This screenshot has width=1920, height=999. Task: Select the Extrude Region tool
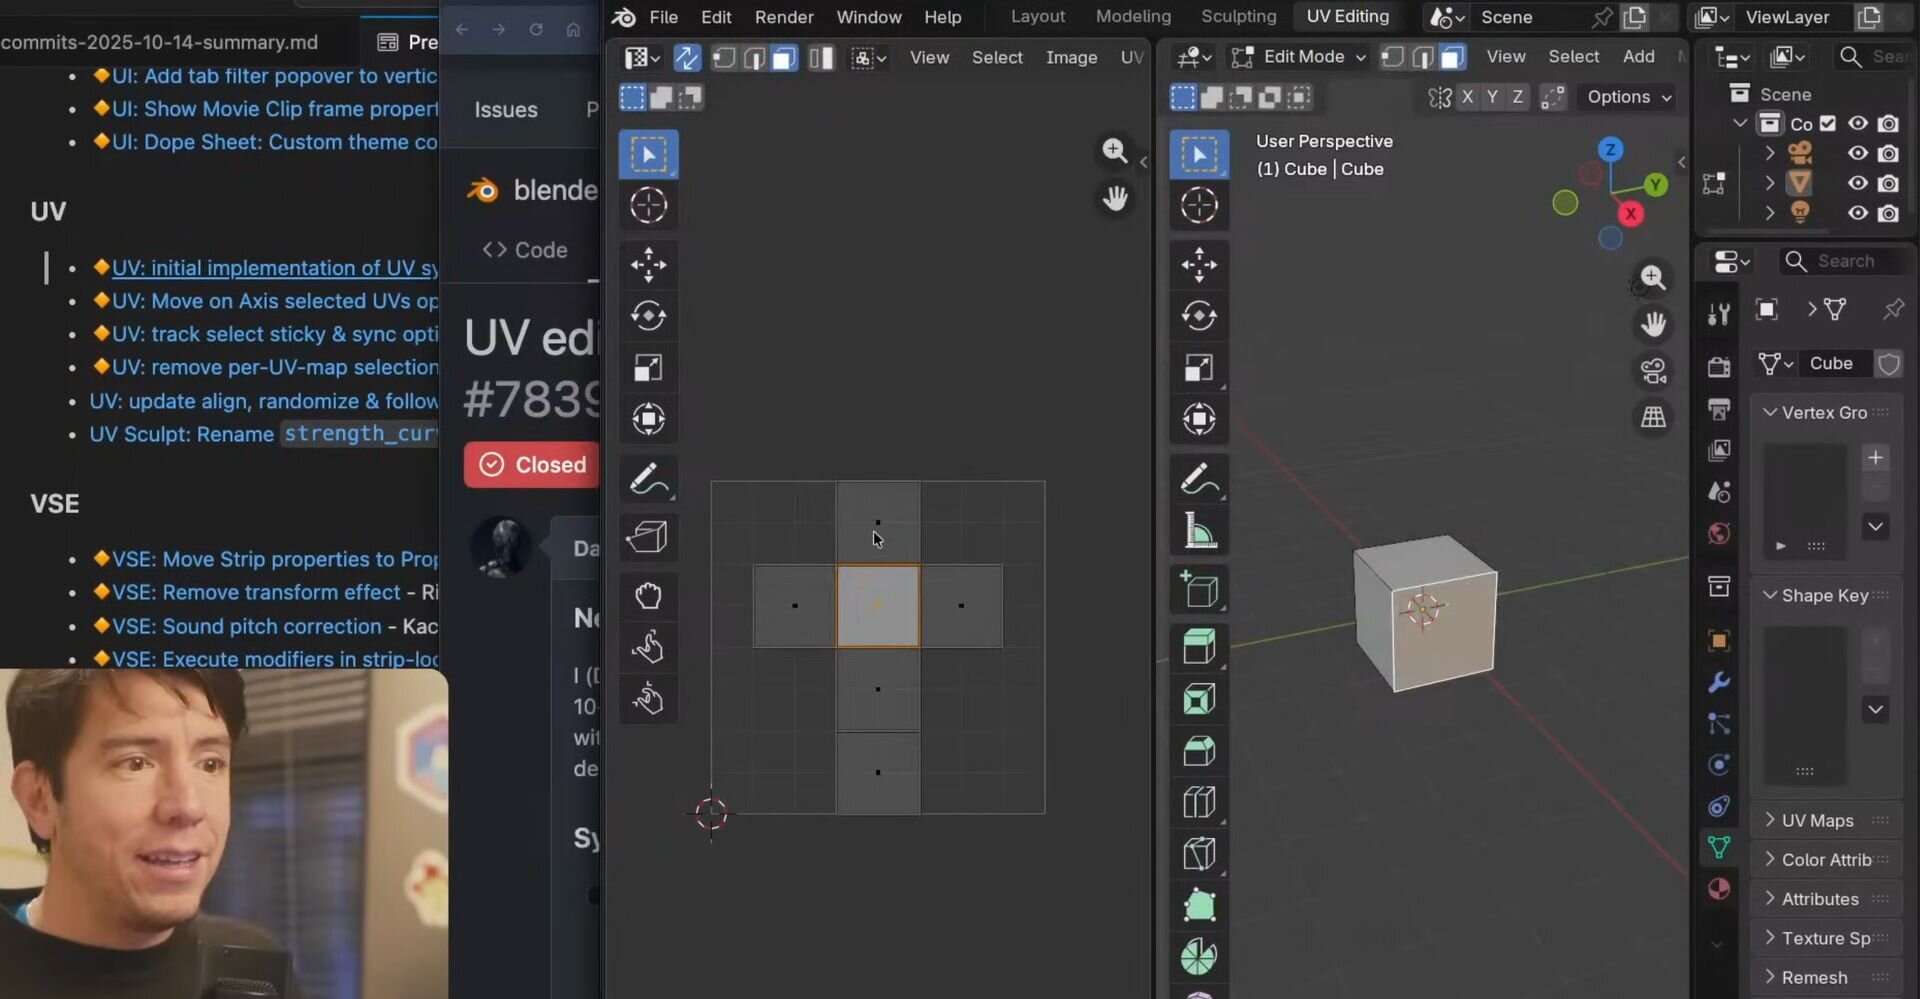pyautogui.click(x=1198, y=646)
